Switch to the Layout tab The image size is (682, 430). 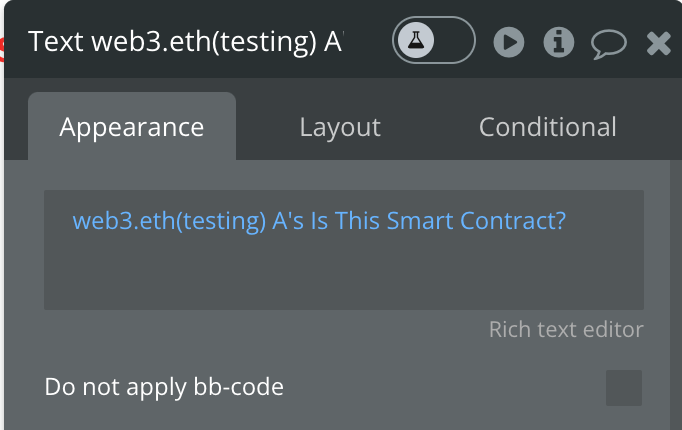point(340,127)
